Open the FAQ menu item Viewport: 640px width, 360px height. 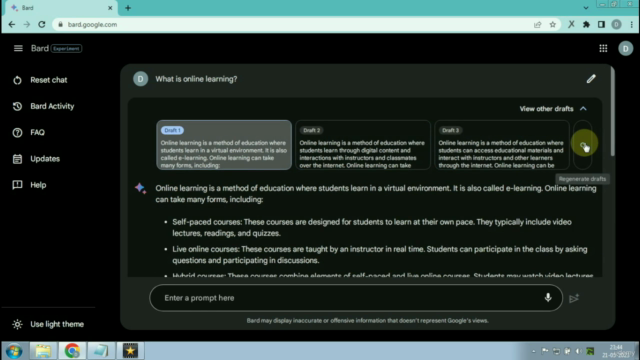(38, 133)
